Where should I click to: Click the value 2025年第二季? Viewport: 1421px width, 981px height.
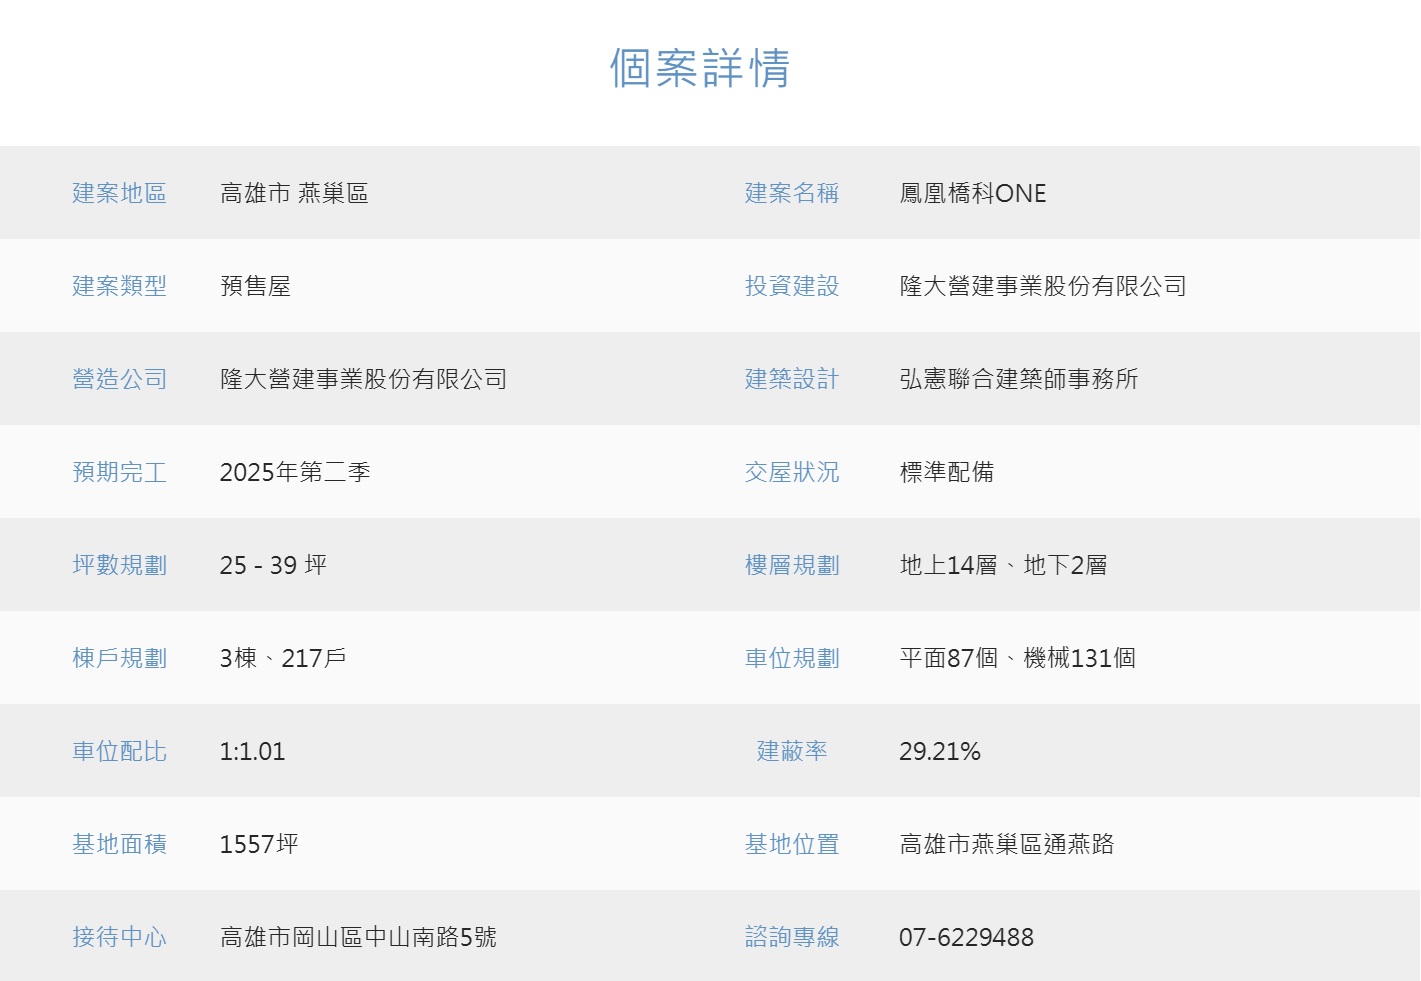coord(295,472)
